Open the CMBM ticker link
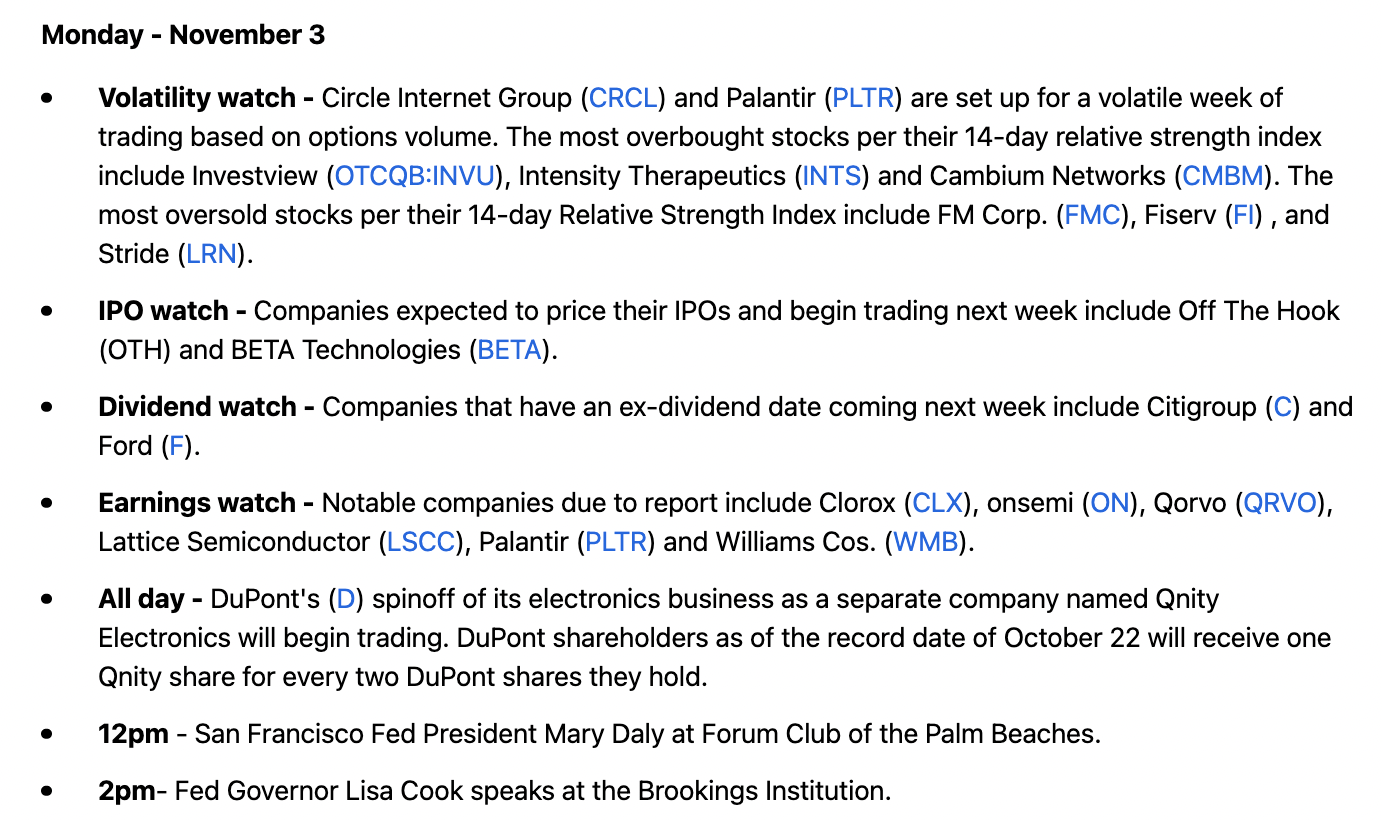The width and height of the screenshot is (1382, 820). [1225, 176]
